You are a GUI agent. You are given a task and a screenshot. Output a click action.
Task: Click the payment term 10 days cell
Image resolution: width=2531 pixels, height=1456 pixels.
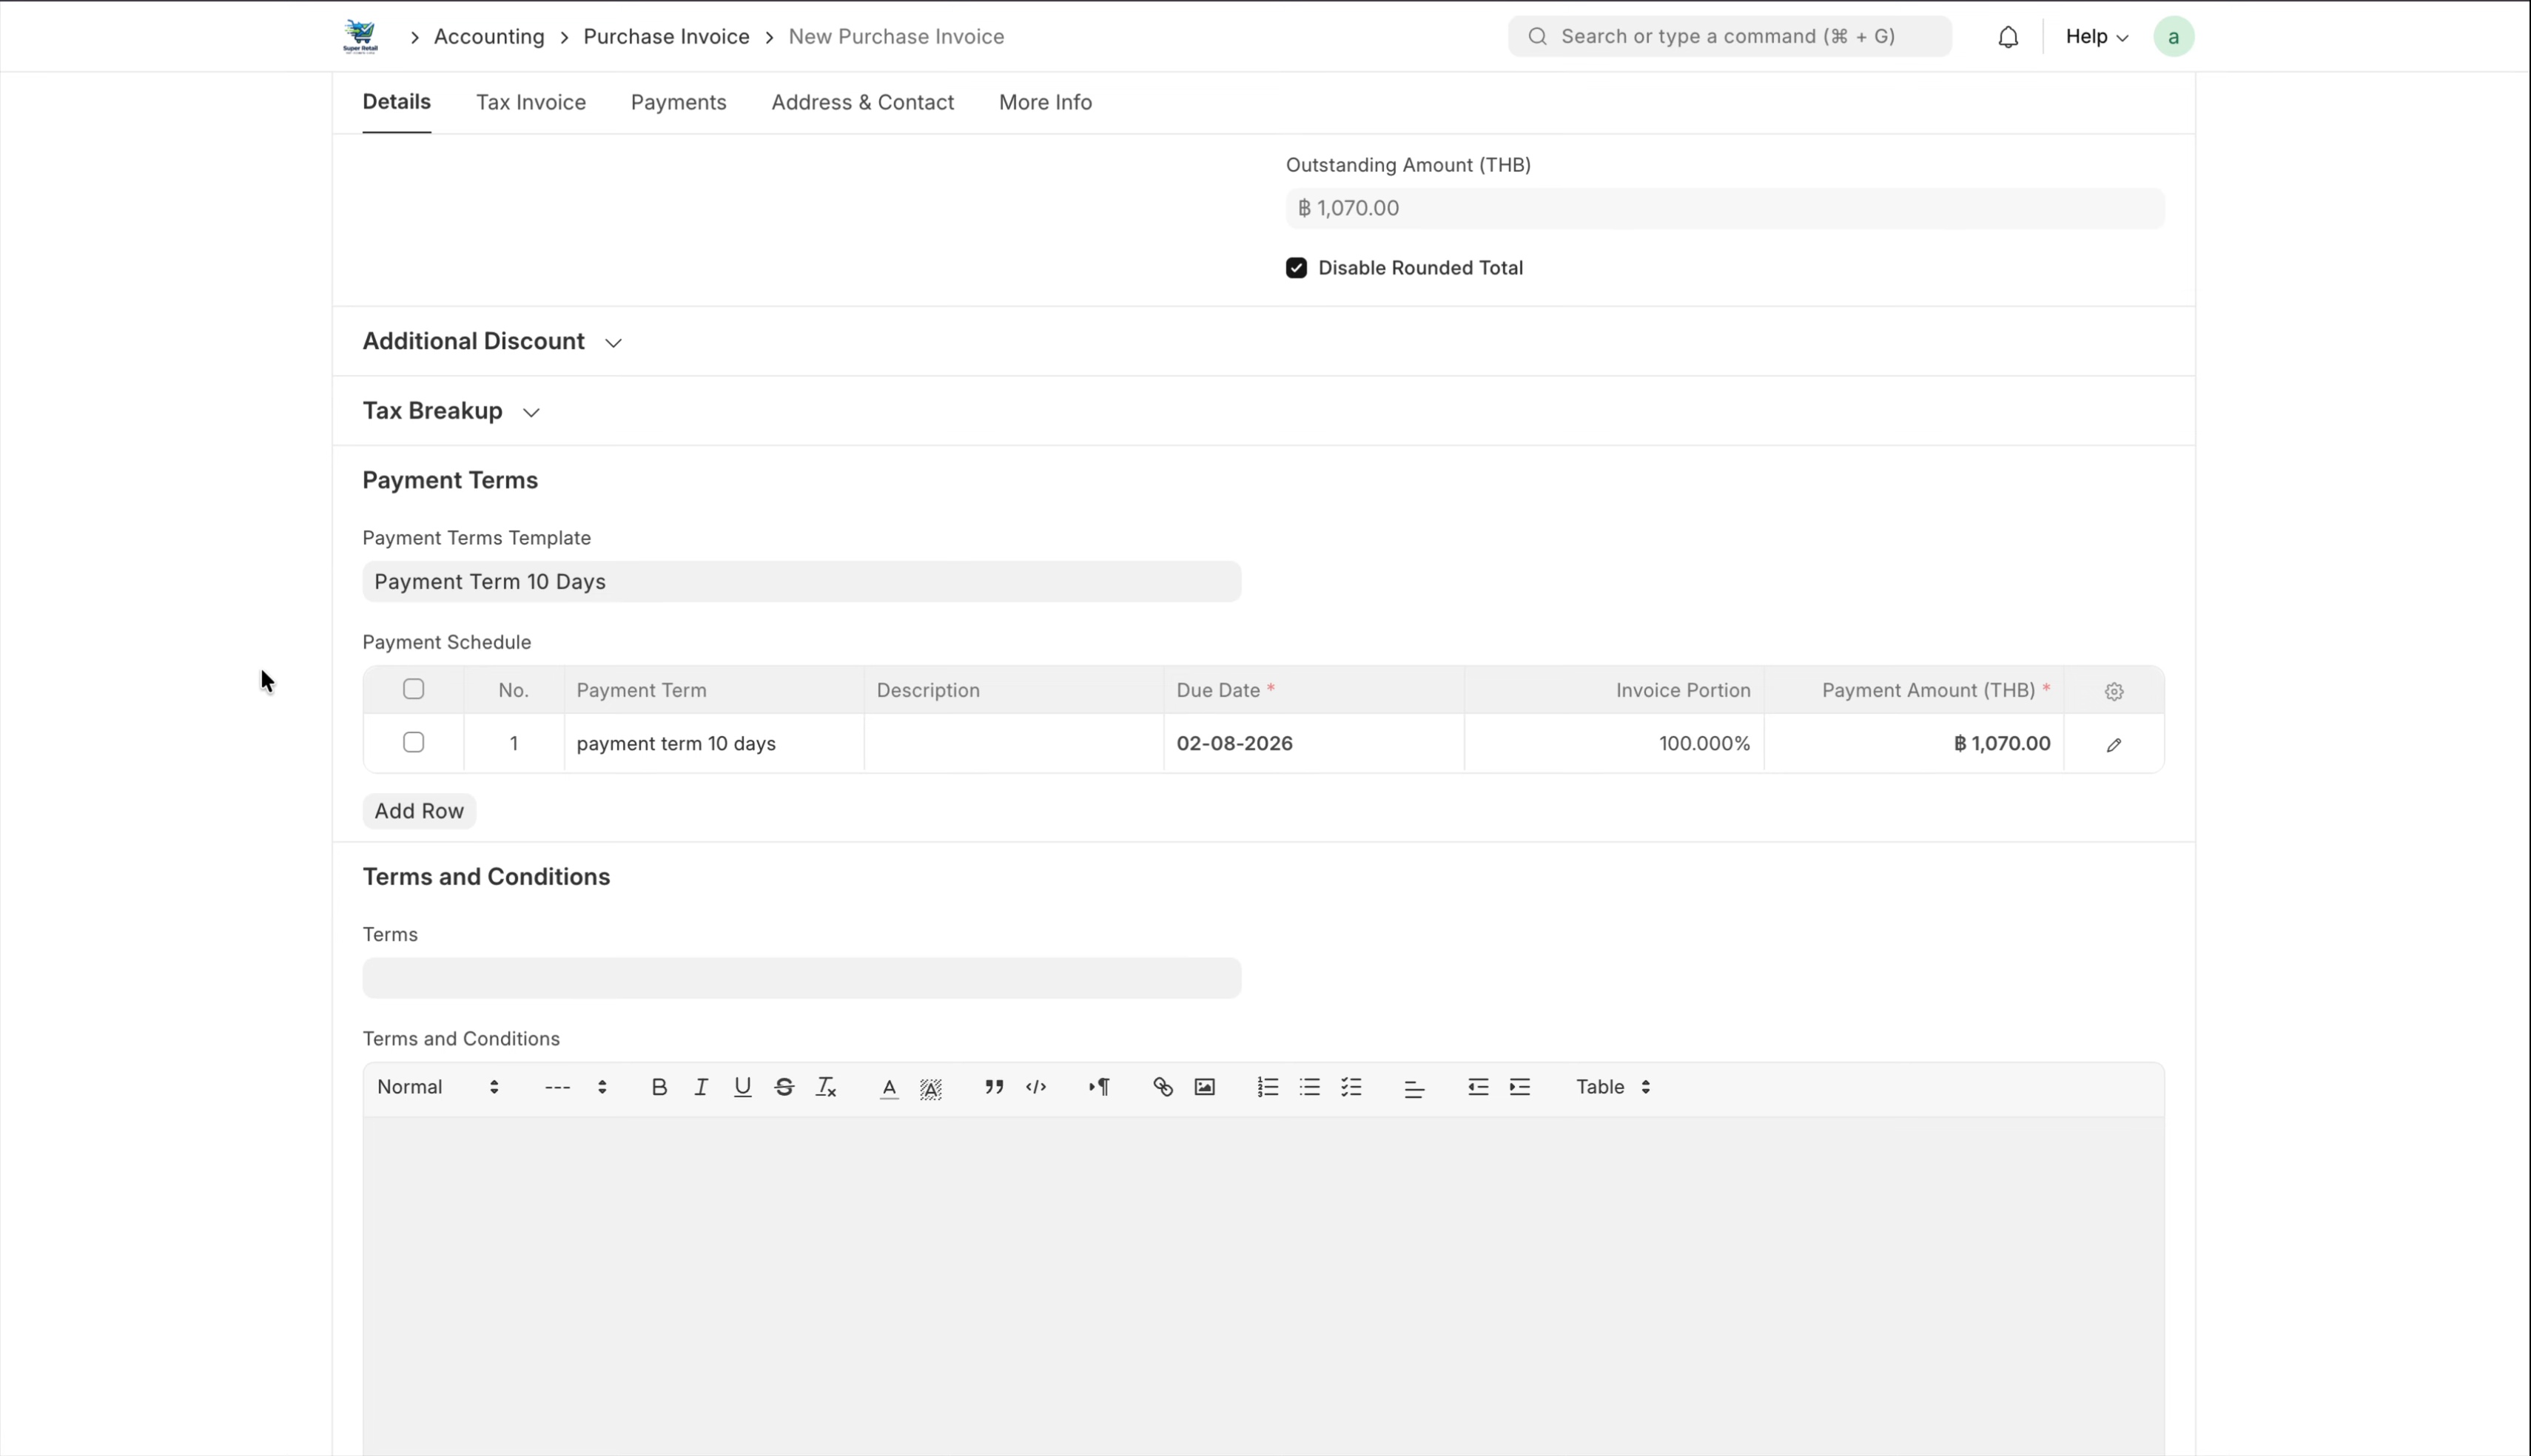714,743
